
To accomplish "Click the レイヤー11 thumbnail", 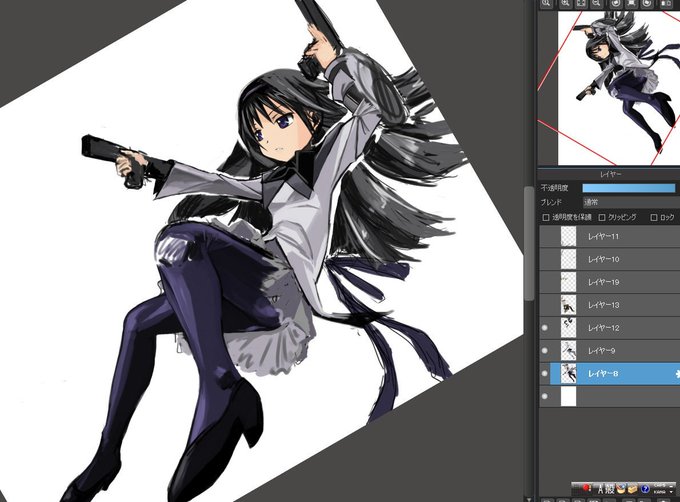I will point(569,236).
